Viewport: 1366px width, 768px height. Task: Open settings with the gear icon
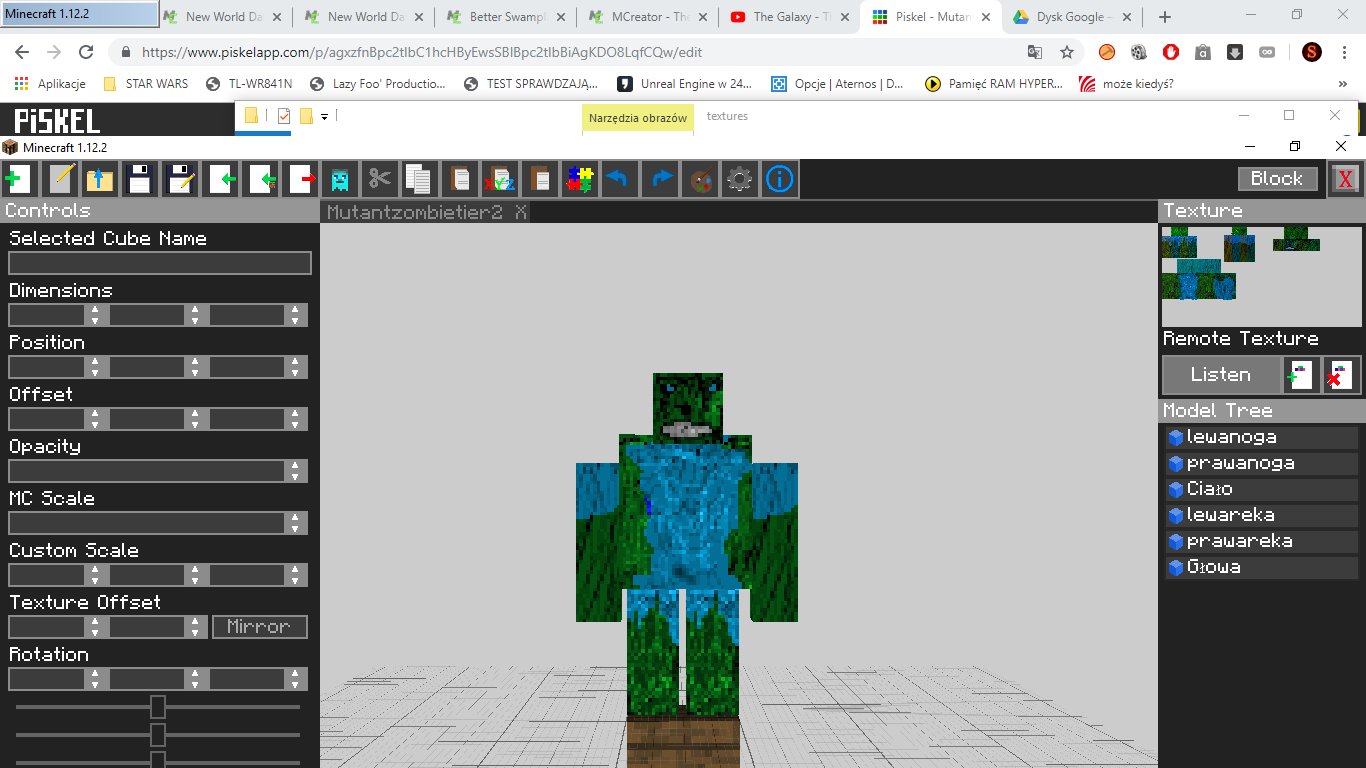coord(739,180)
